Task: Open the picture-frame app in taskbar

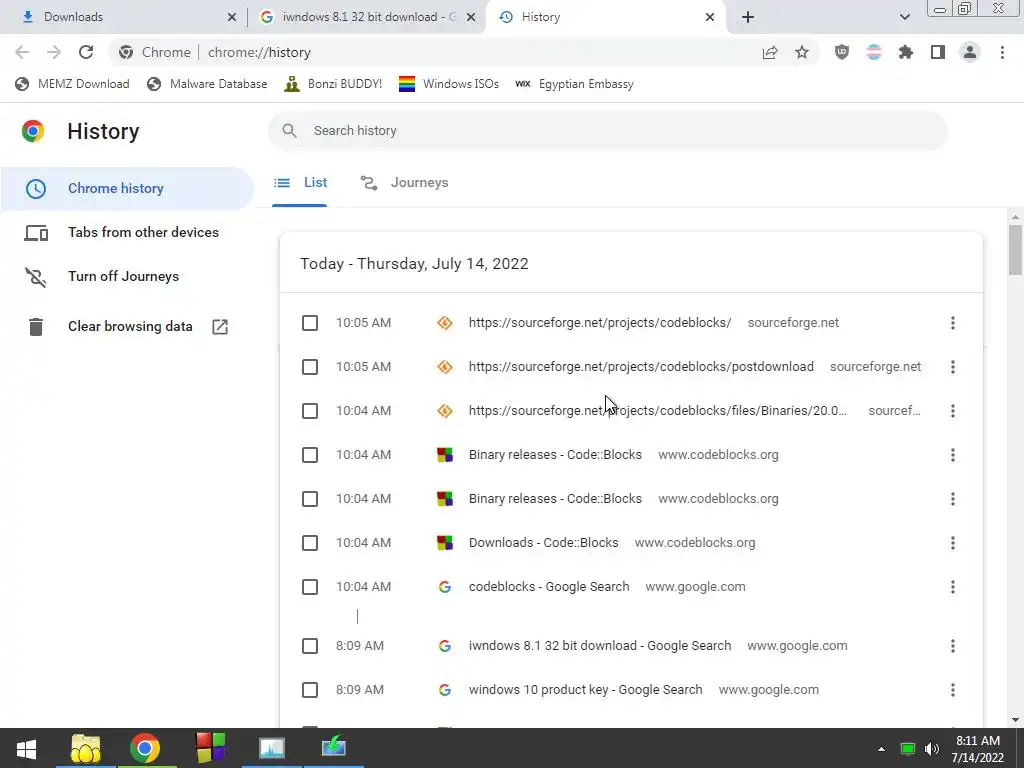Action: pyautogui.click(x=272, y=748)
